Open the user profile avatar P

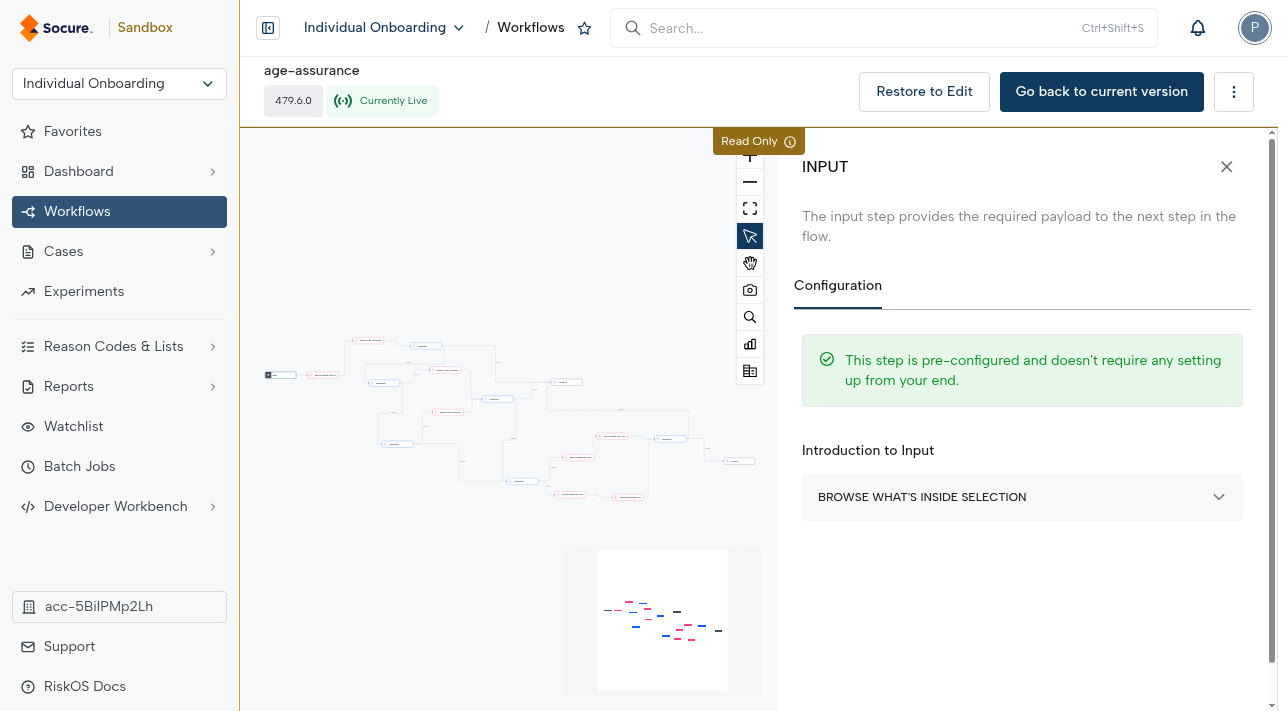point(1254,28)
